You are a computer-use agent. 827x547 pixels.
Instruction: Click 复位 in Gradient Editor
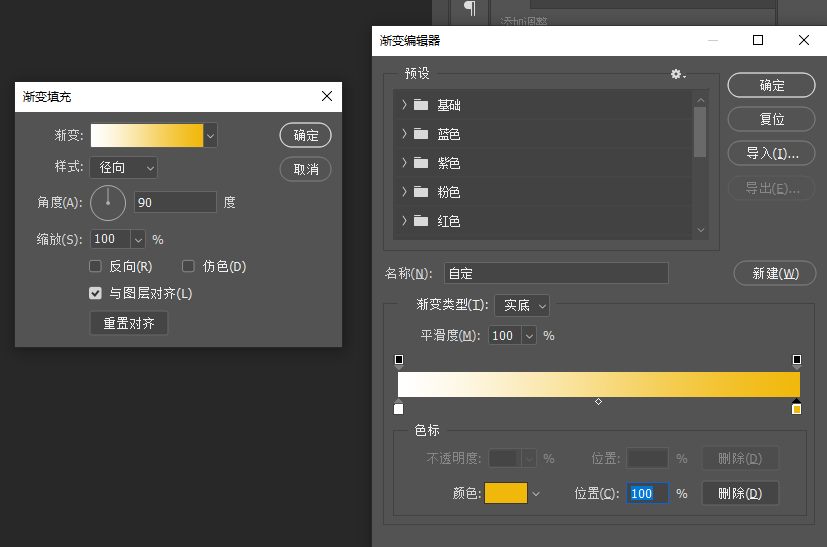pos(772,119)
